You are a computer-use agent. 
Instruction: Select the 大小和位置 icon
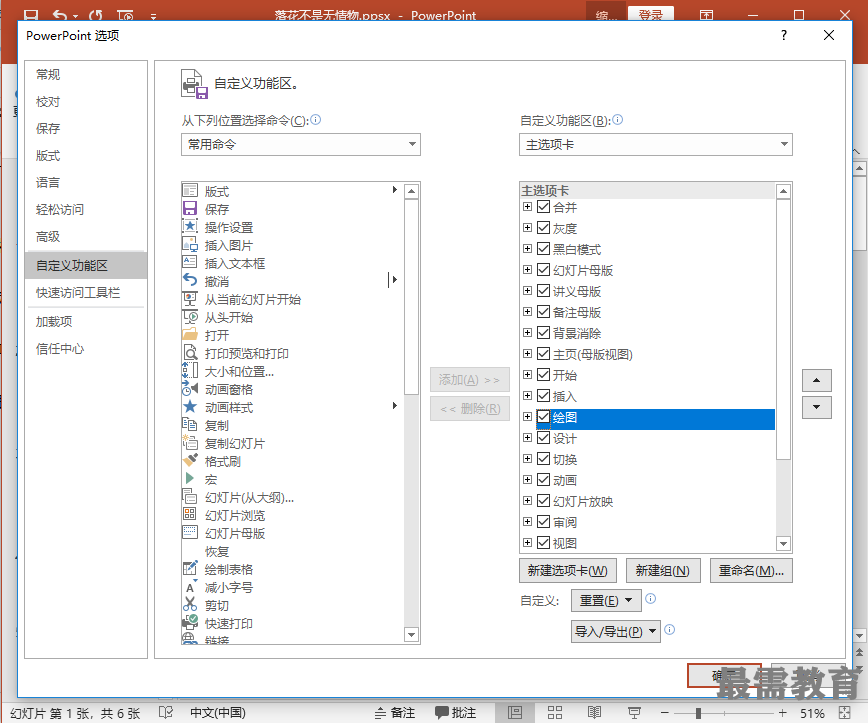190,371
